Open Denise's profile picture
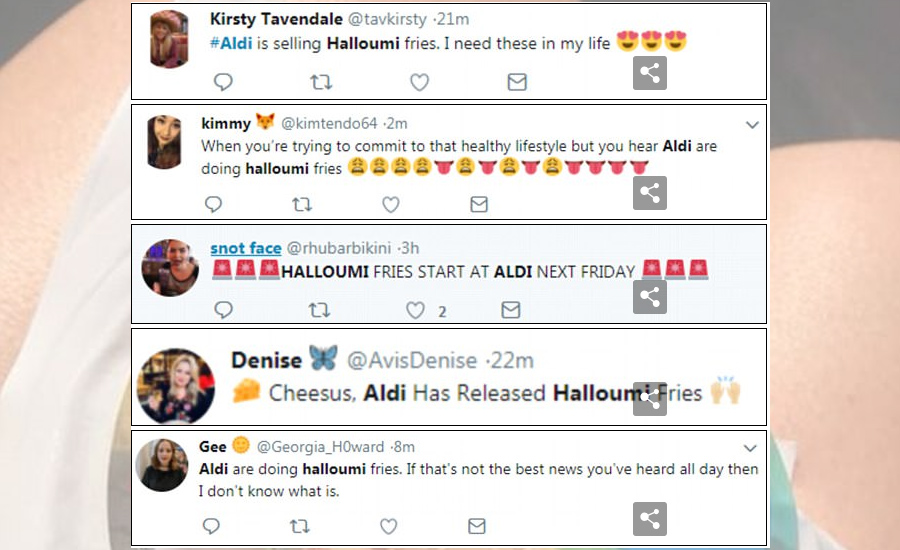 (176, 385)
